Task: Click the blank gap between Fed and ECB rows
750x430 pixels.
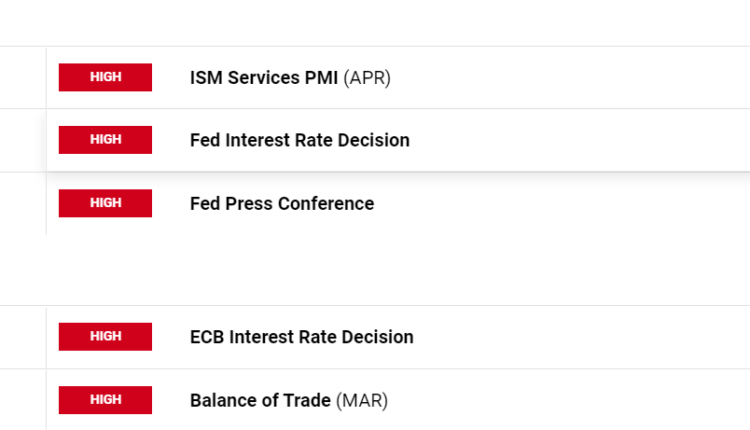Action: pyautogui.click(x=375, y=270)
